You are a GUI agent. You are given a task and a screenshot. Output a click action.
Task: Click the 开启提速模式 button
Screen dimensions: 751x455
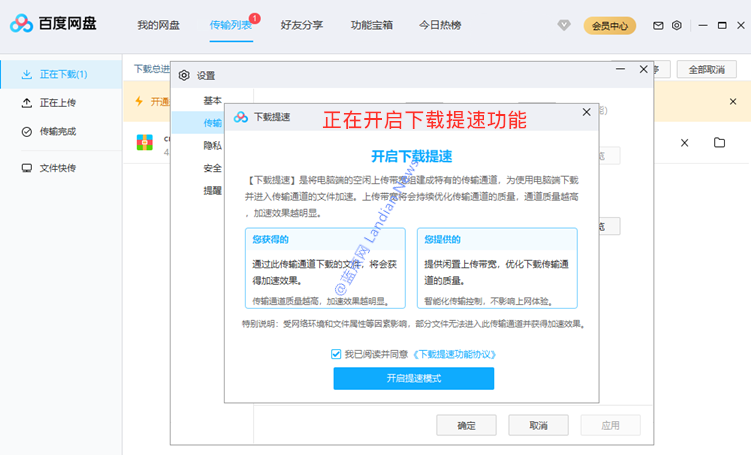pyautogui.click(x=414, y=378)
